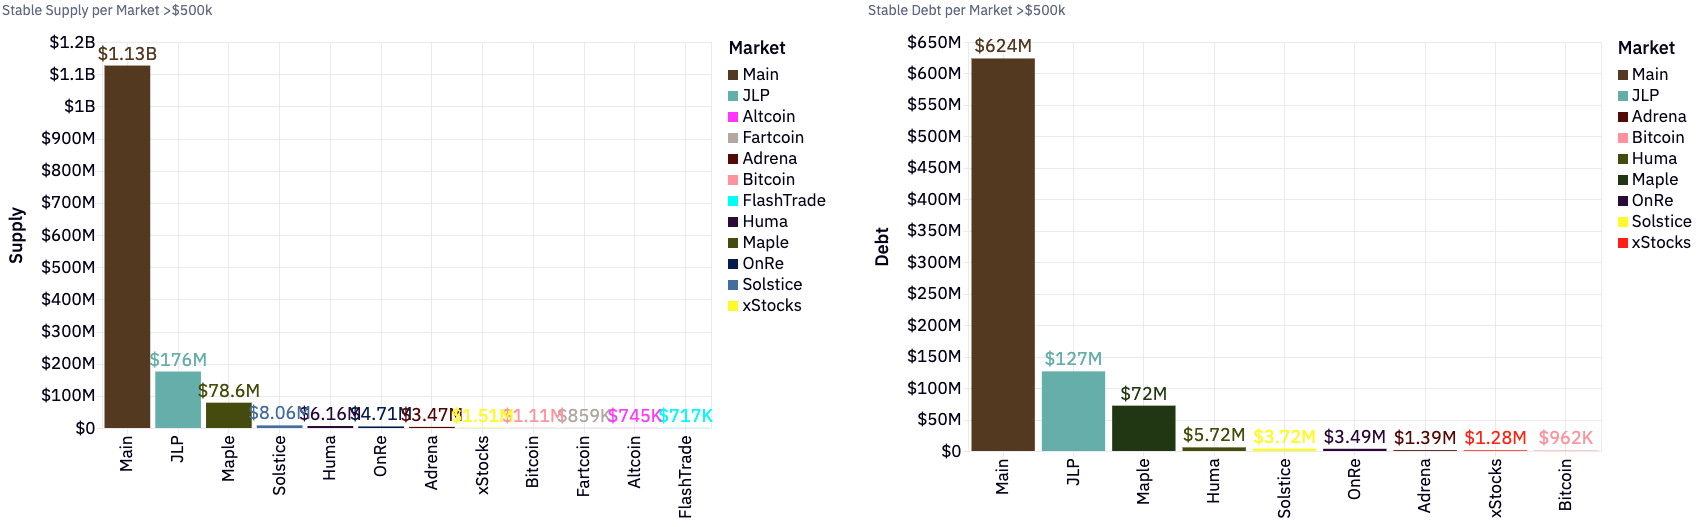Viewport: 1703px width, 527px height.
Task: Click the "Stable Debt per Market >$500k" title
Action: [966, 10]
